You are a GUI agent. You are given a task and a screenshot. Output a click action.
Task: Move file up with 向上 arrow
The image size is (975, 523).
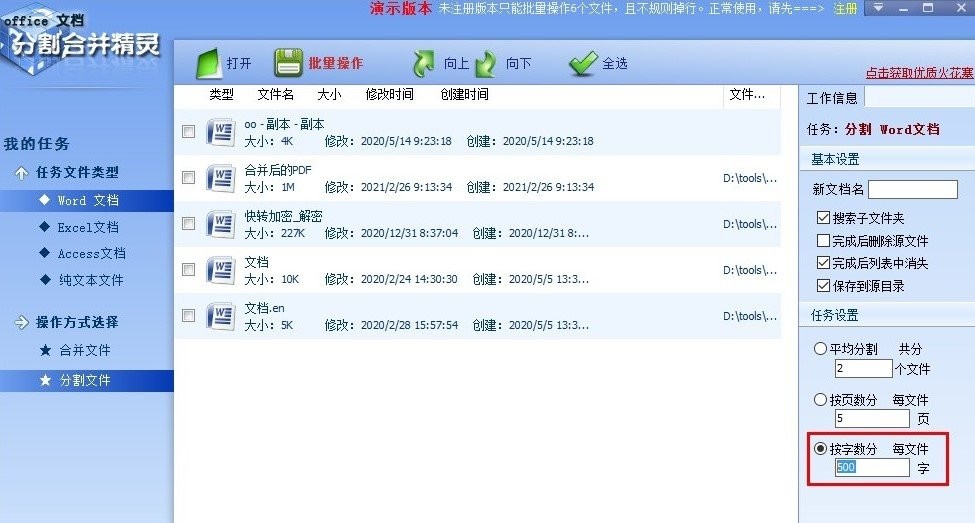click(425, 63)
